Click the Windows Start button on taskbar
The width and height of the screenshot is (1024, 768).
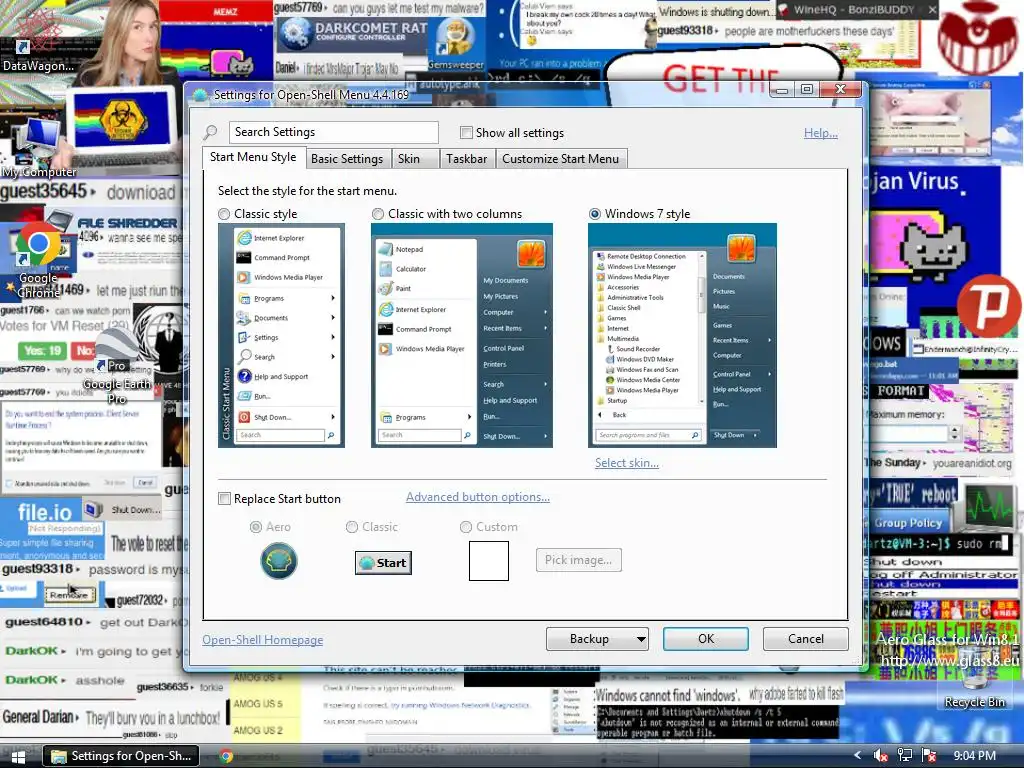coord(18,756)
